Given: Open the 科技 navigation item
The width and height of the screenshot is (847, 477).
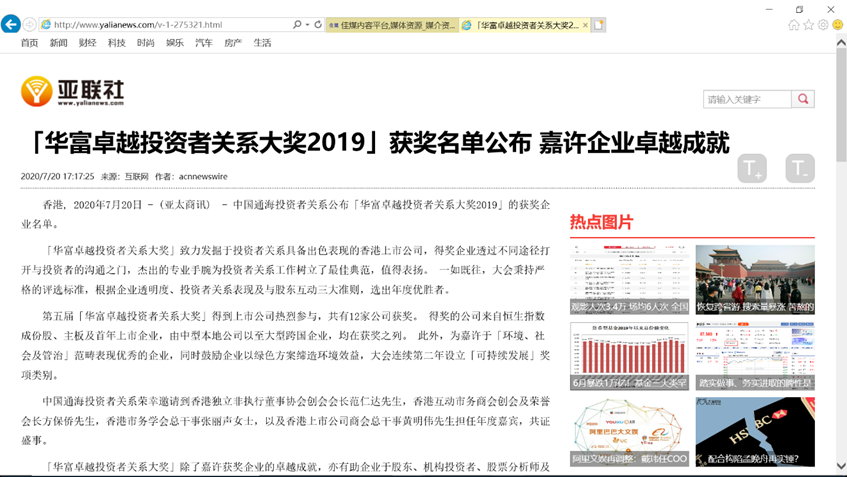Looking at the screenshot, I should point(116,43).
